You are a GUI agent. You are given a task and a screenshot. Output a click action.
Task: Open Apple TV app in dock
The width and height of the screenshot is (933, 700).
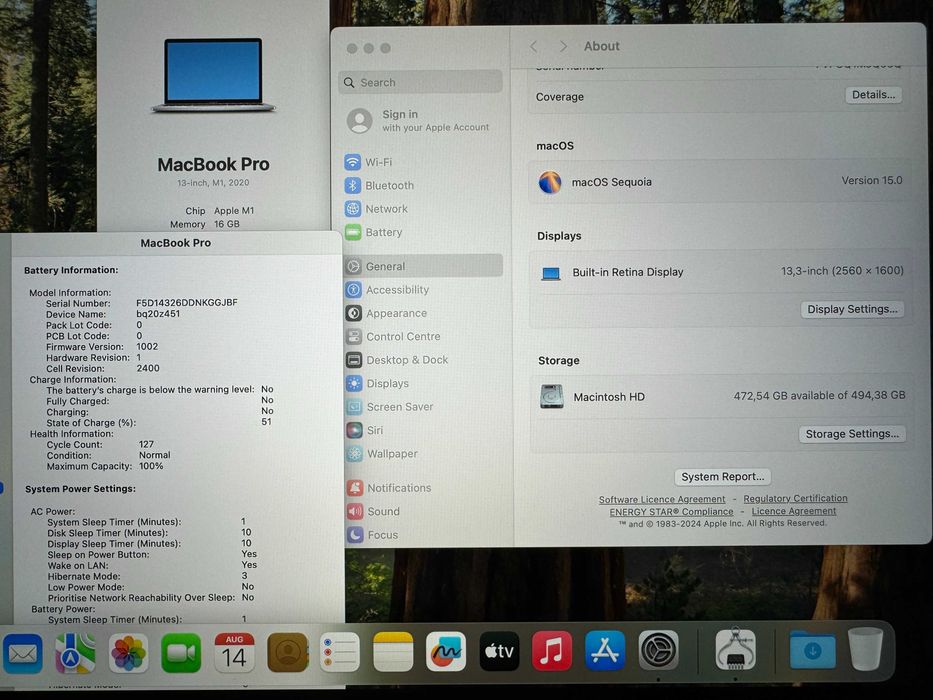tap(499, 651)
